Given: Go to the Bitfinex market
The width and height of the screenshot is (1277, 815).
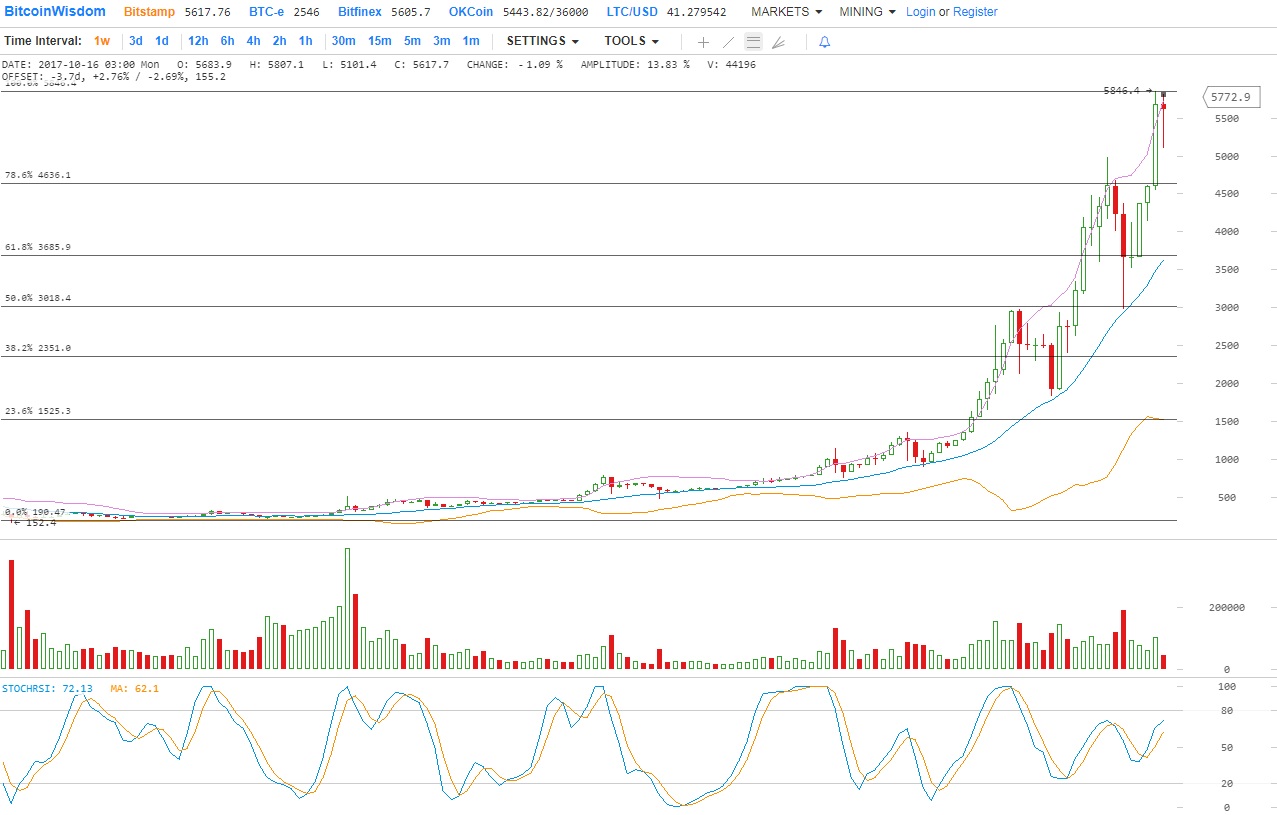Looking at the screenshot, I should (359, 12).
